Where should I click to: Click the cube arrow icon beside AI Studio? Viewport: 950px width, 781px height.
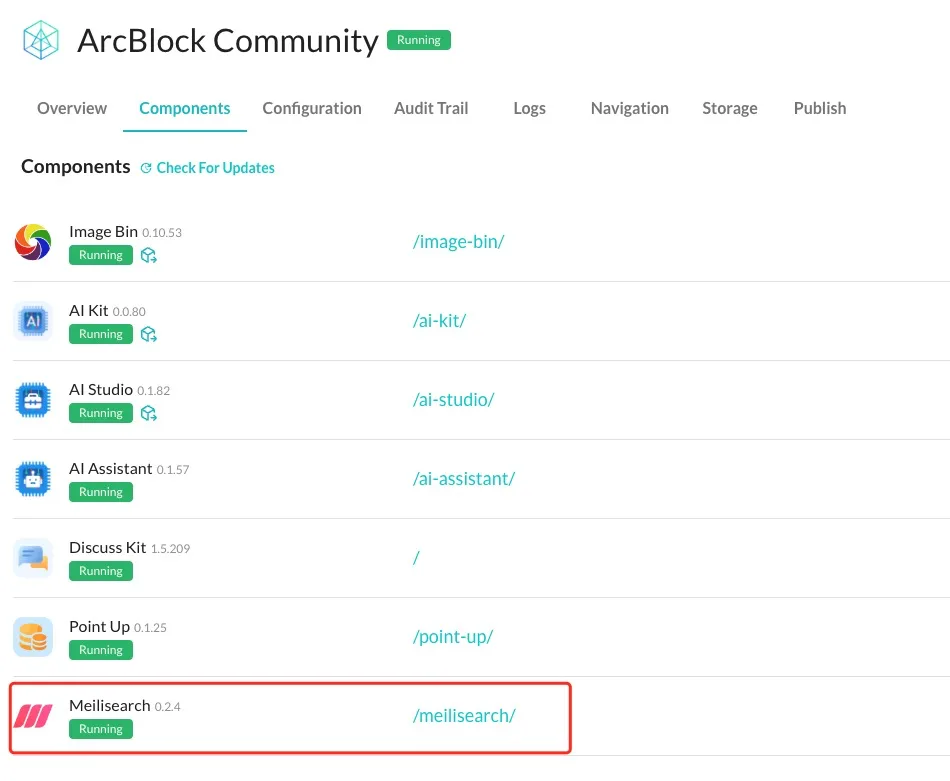(148, 413)
